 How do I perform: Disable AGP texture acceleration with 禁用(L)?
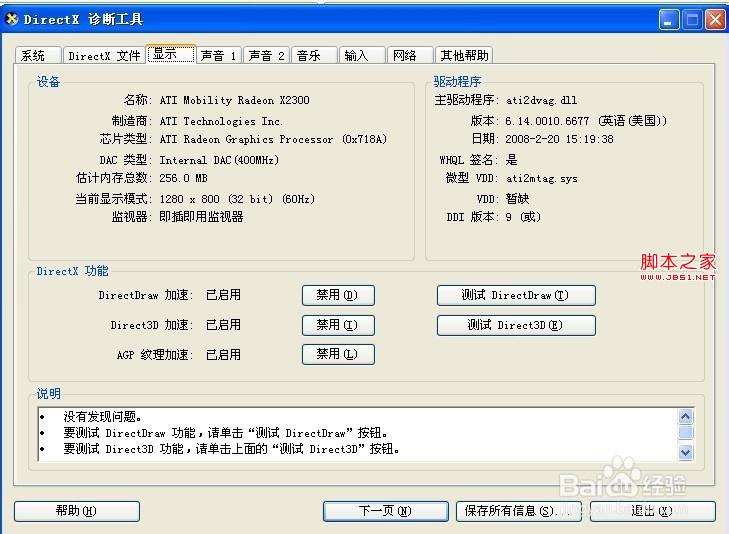pyautogui.click(x=338, y=354)
